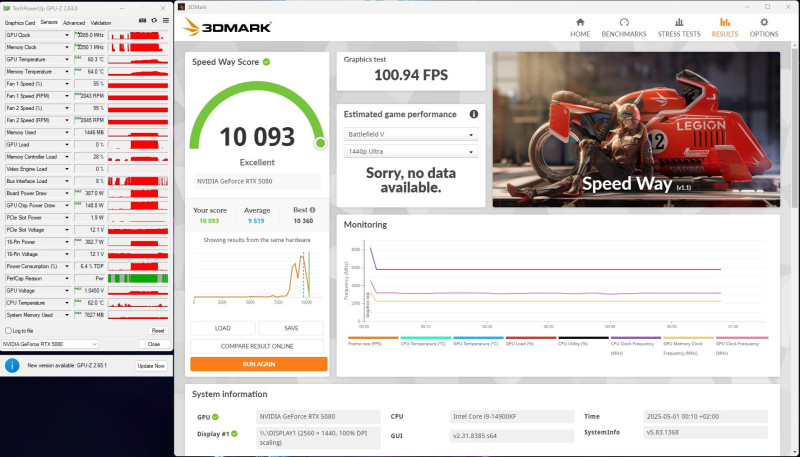Open the BENCHMARKS section in 3DMark

tap(623, 28)
